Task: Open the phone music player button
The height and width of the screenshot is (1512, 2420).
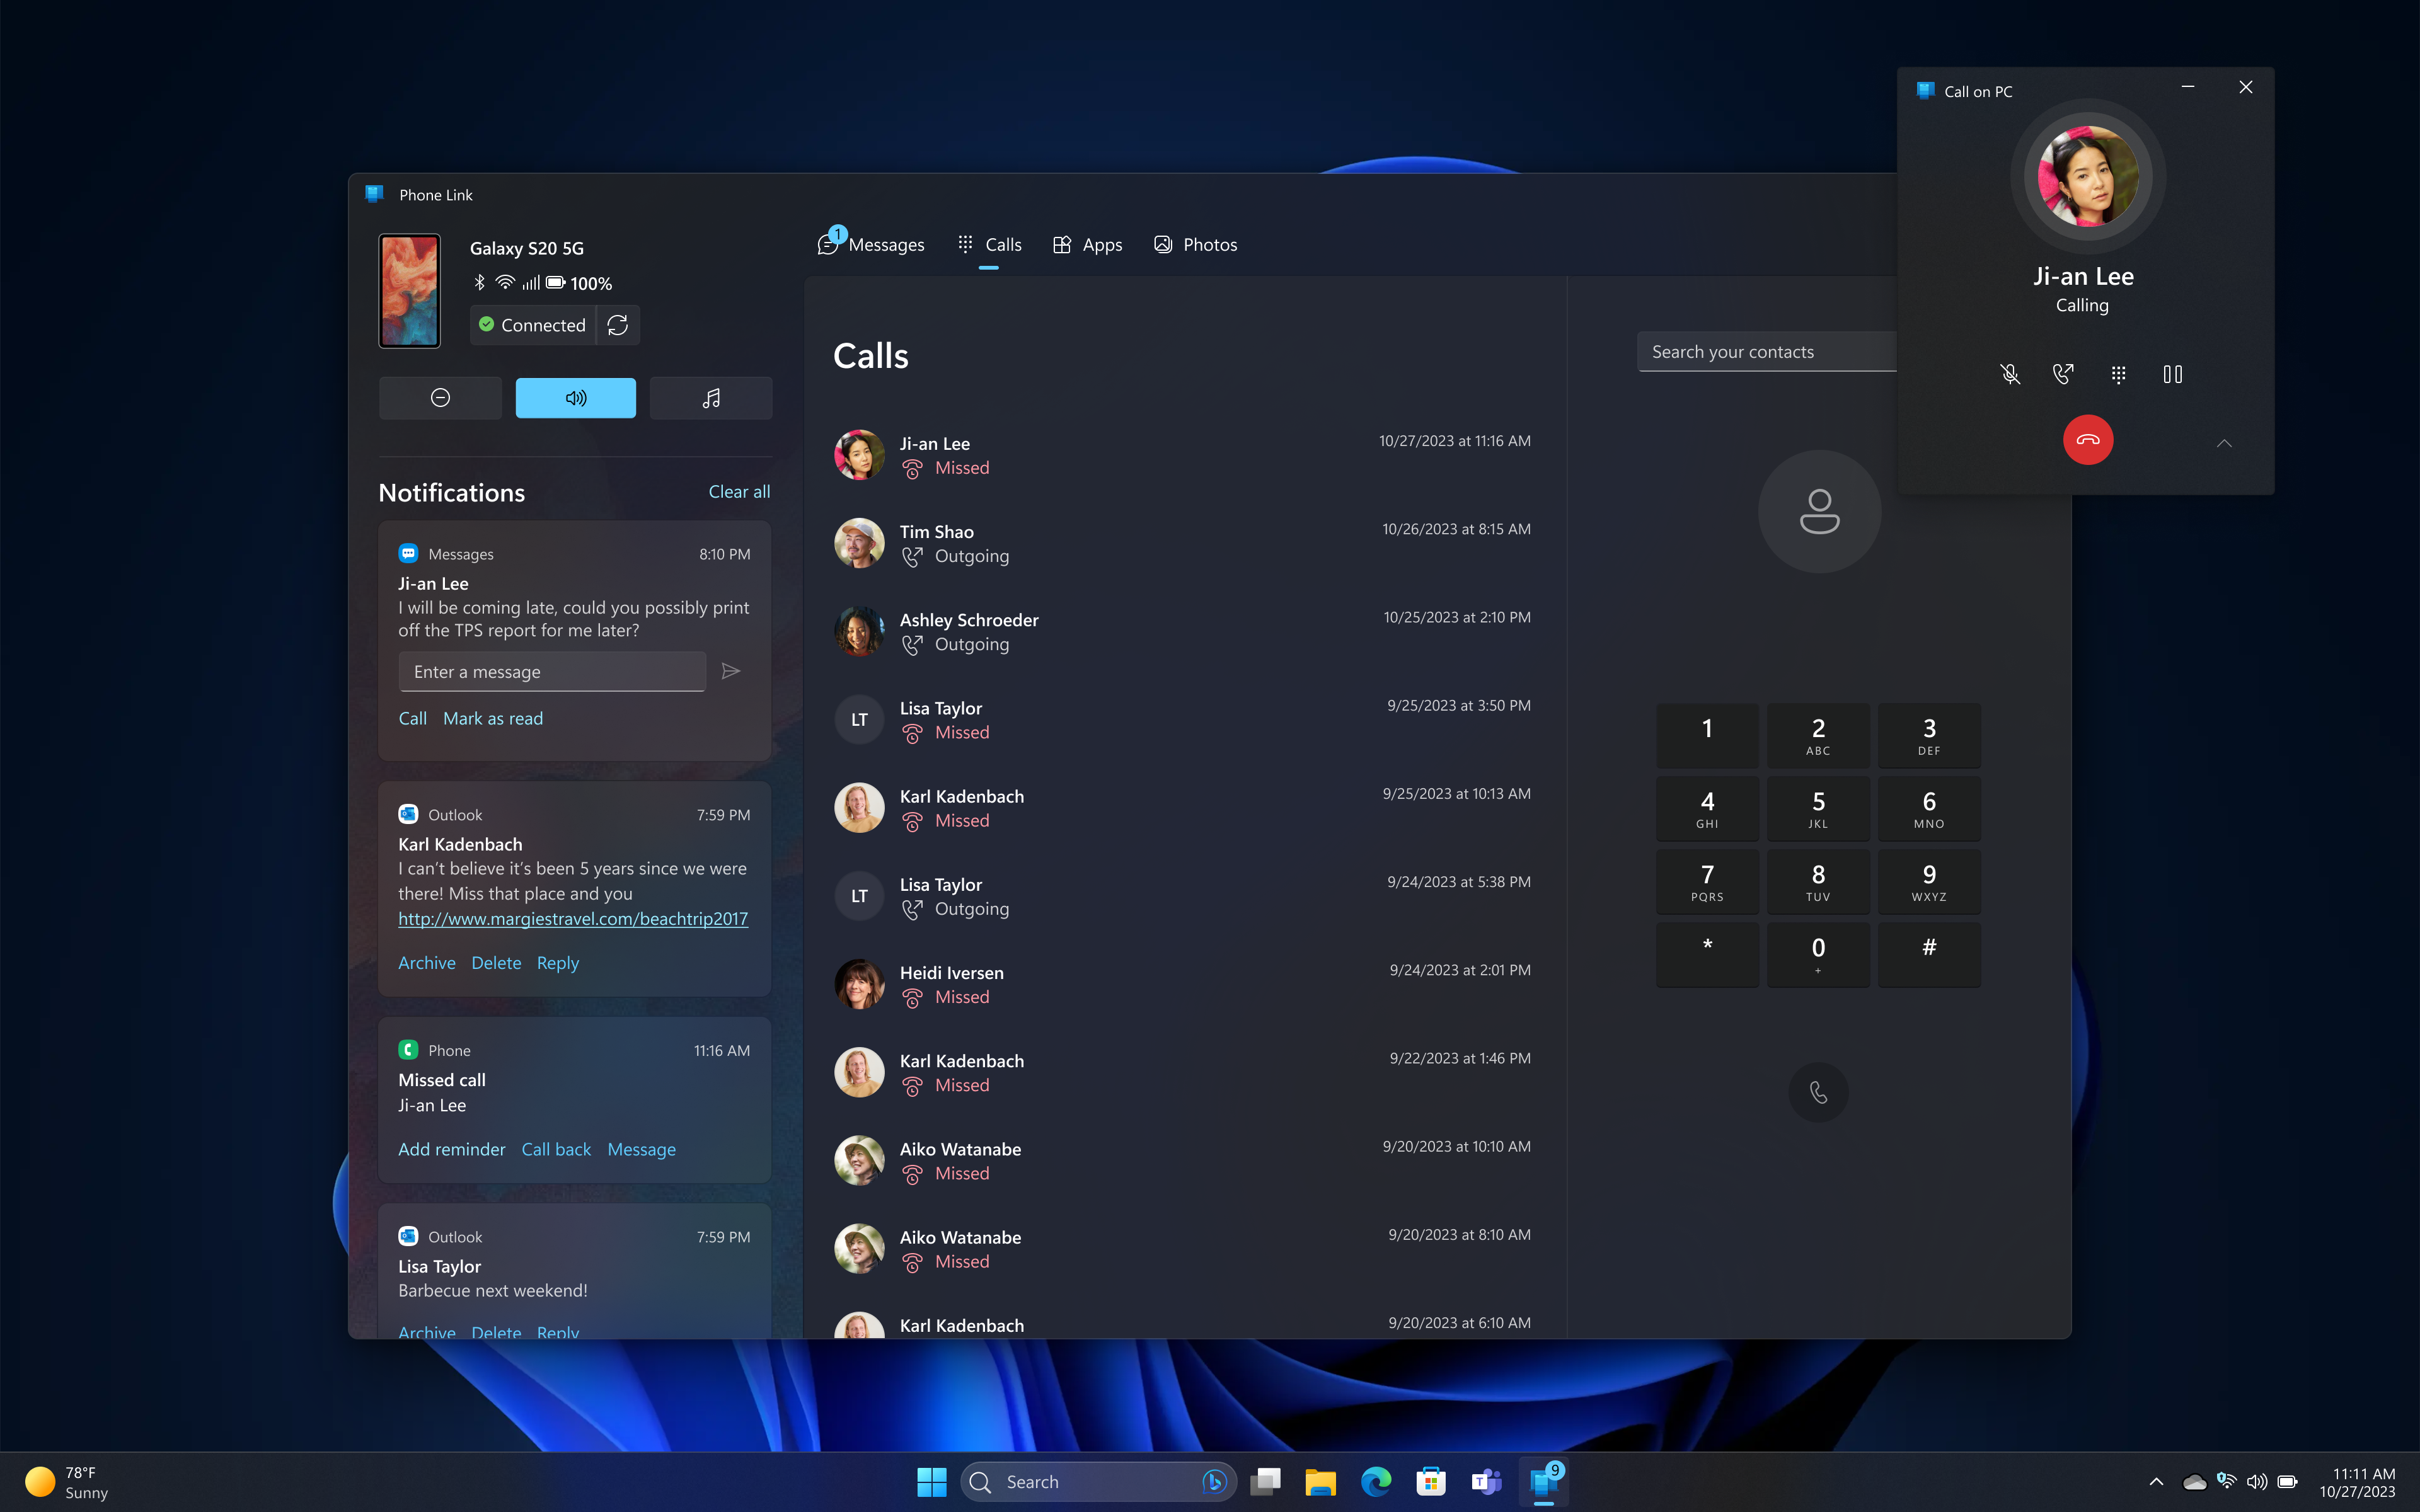Action: 711,398
